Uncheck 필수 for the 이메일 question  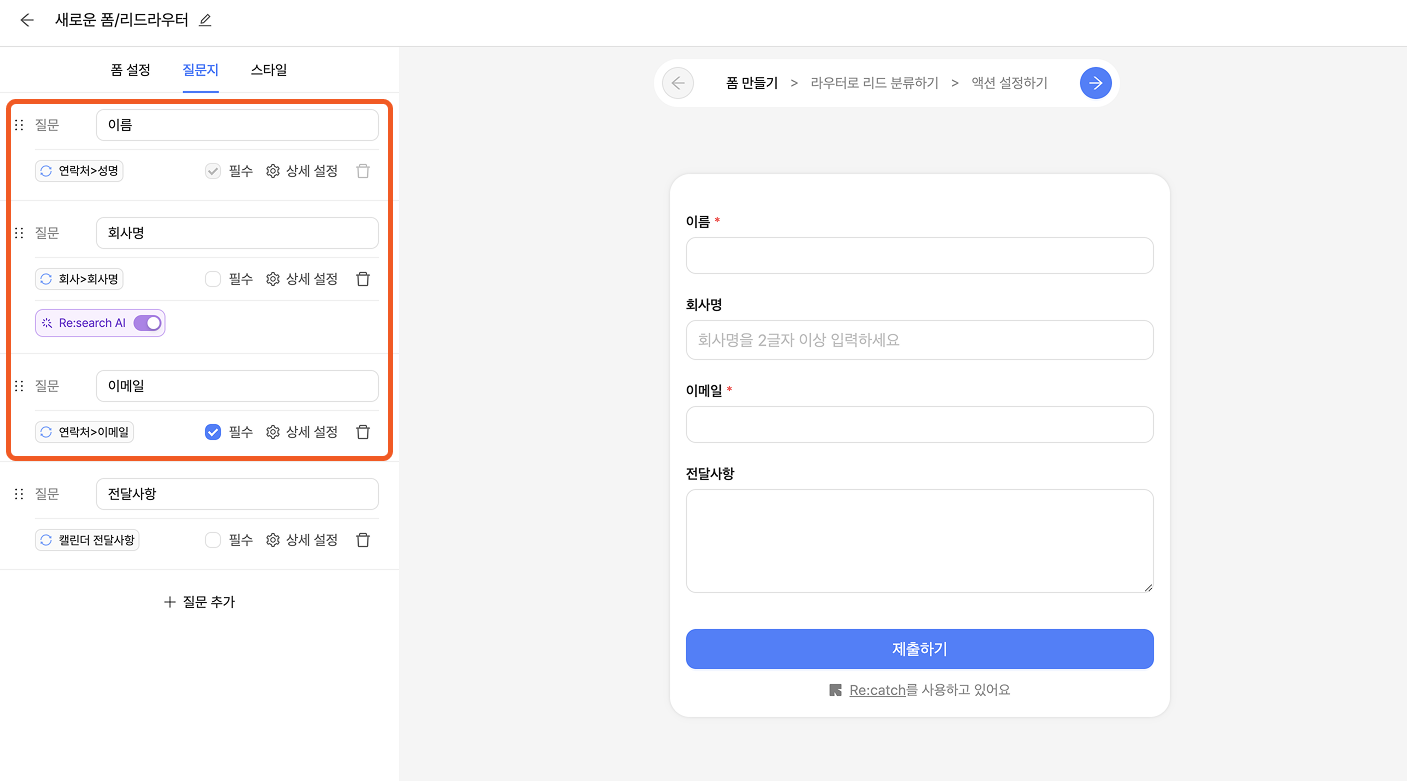(x=213, y=432)
